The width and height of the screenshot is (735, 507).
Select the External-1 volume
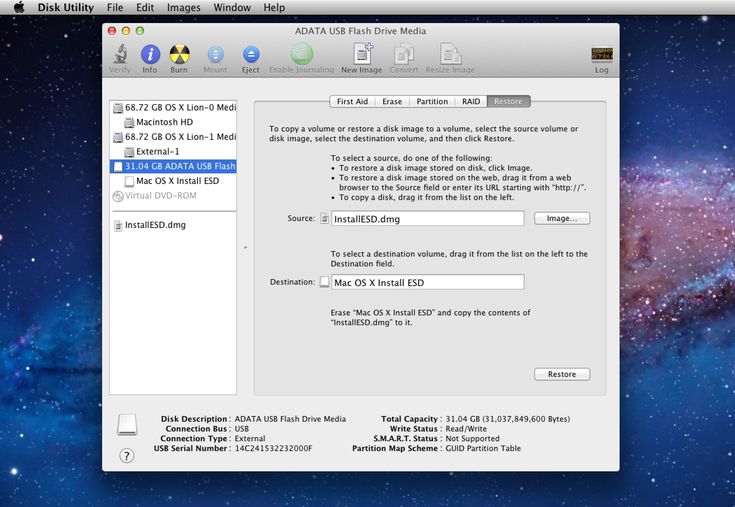173,151
